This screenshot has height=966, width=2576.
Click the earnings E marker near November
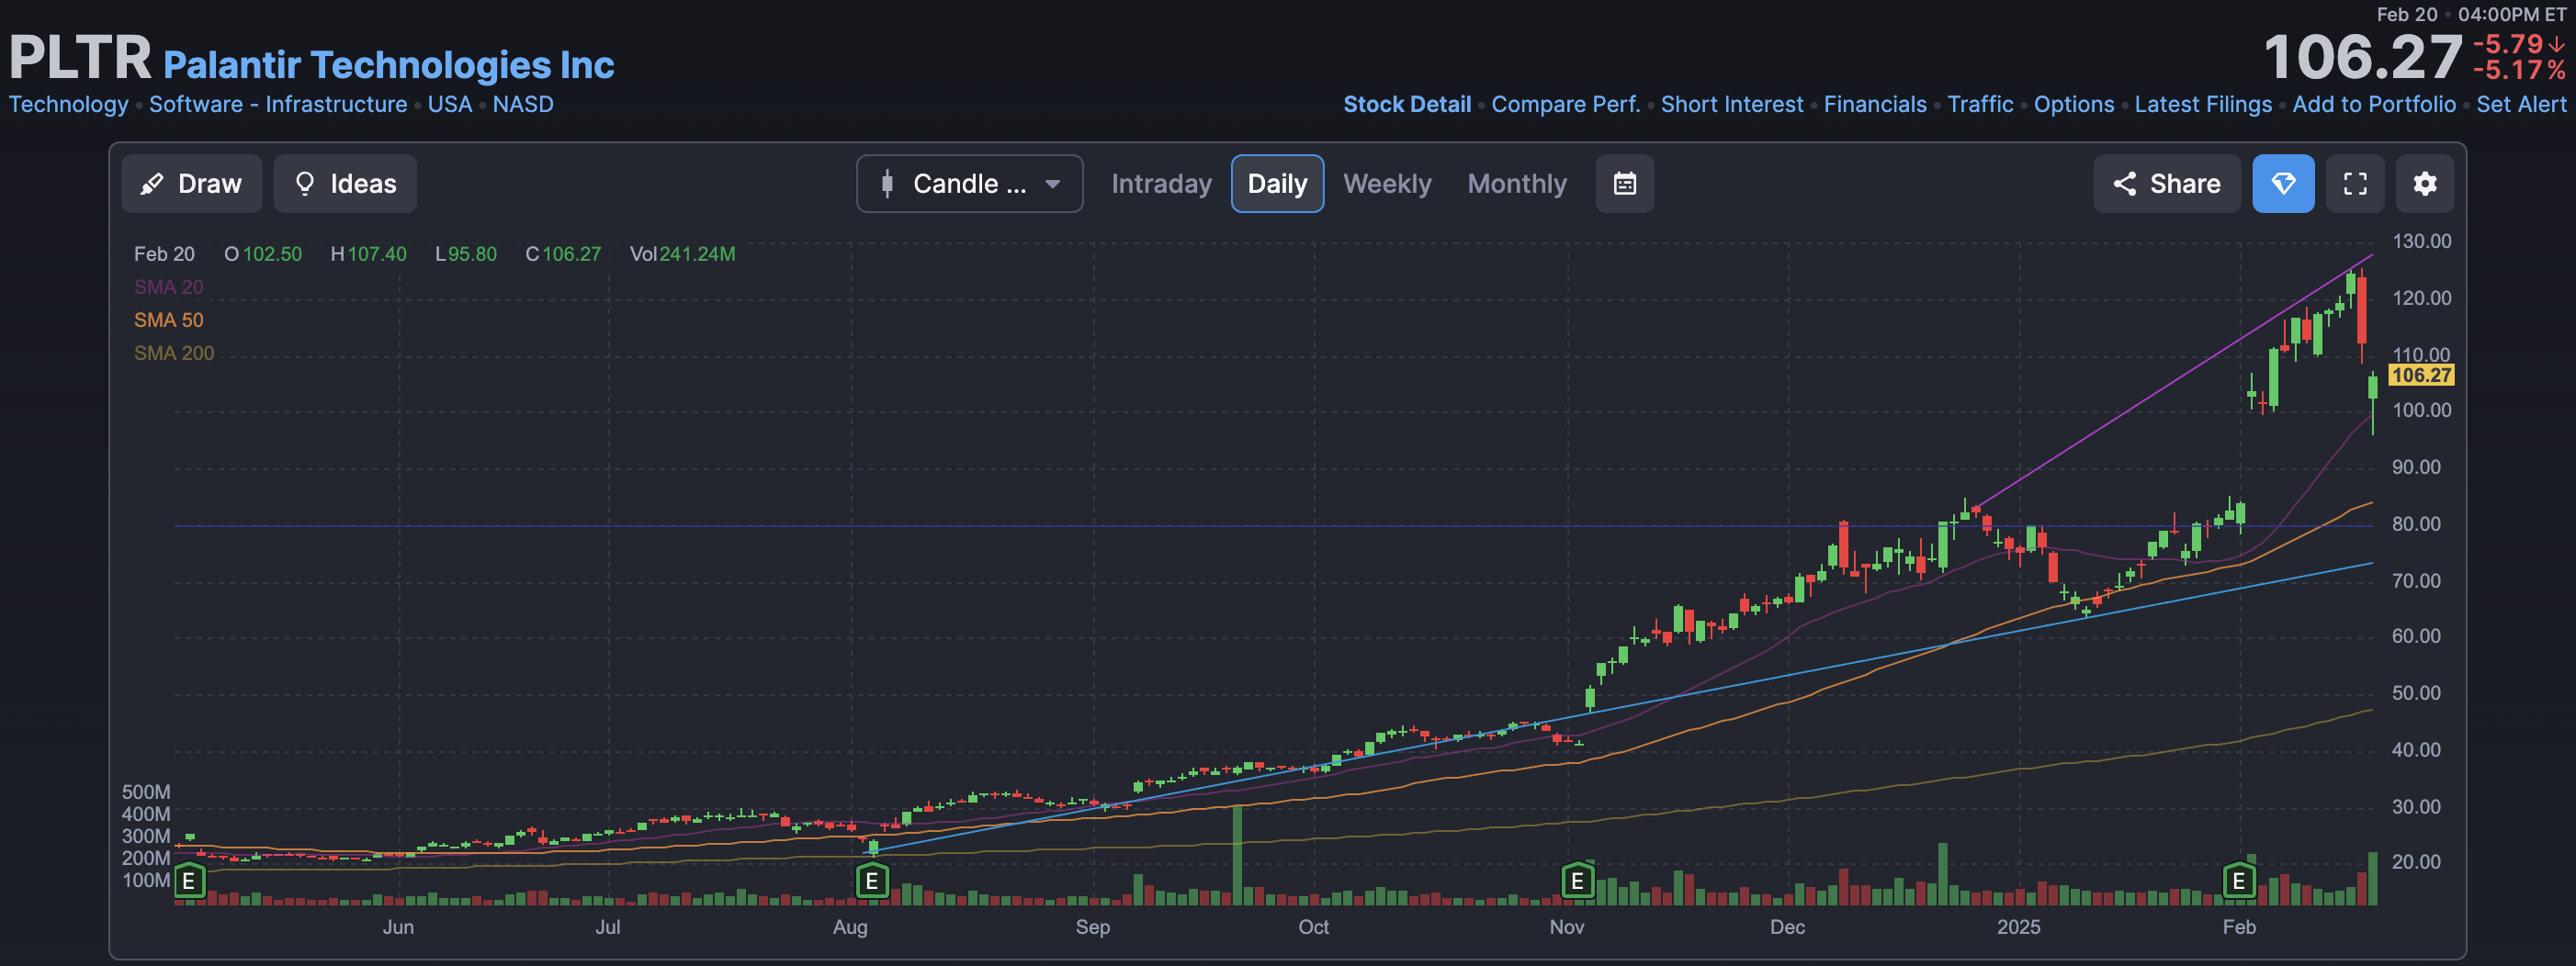click(x=1577, y=881)
